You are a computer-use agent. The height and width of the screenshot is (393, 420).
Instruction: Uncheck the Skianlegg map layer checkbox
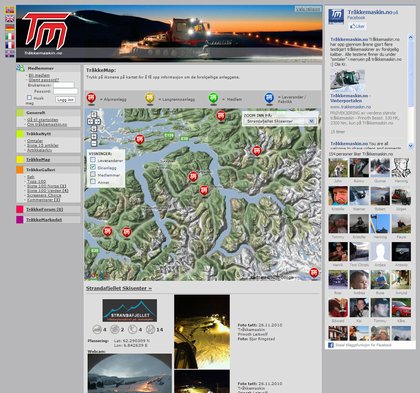pyautogui.click(x=93, y=167)
